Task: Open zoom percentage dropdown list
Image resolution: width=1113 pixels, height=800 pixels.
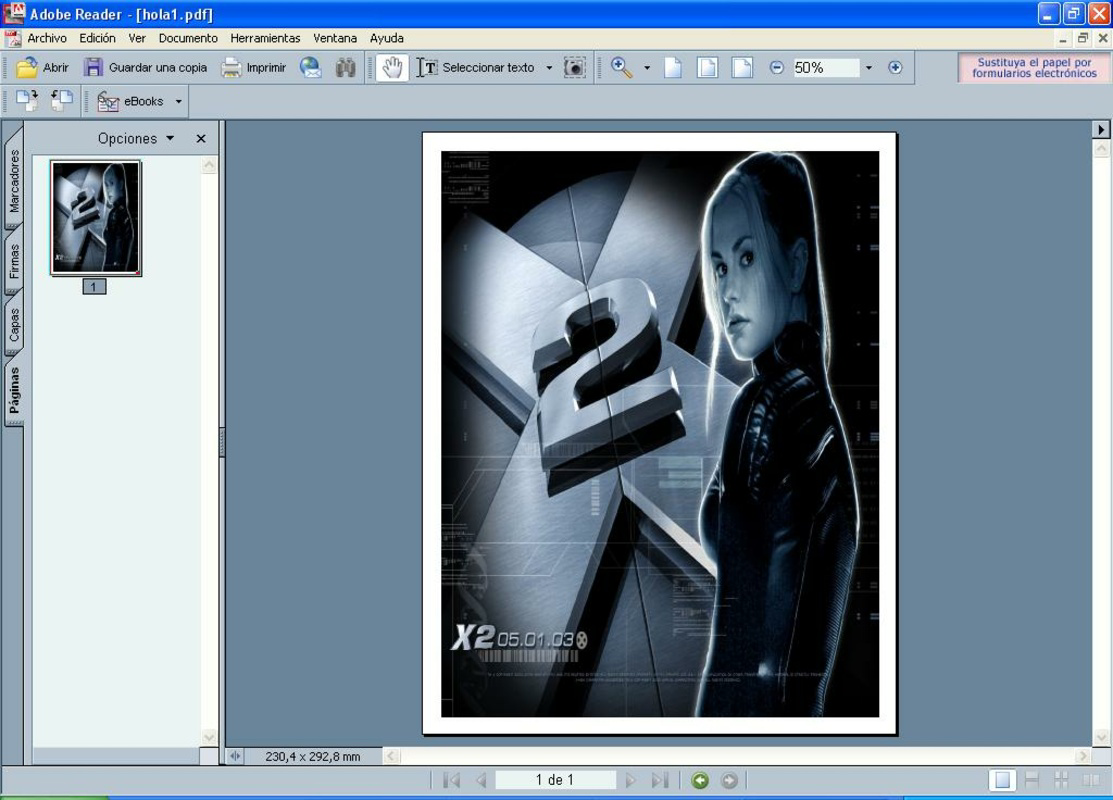Action: (869, 68)
